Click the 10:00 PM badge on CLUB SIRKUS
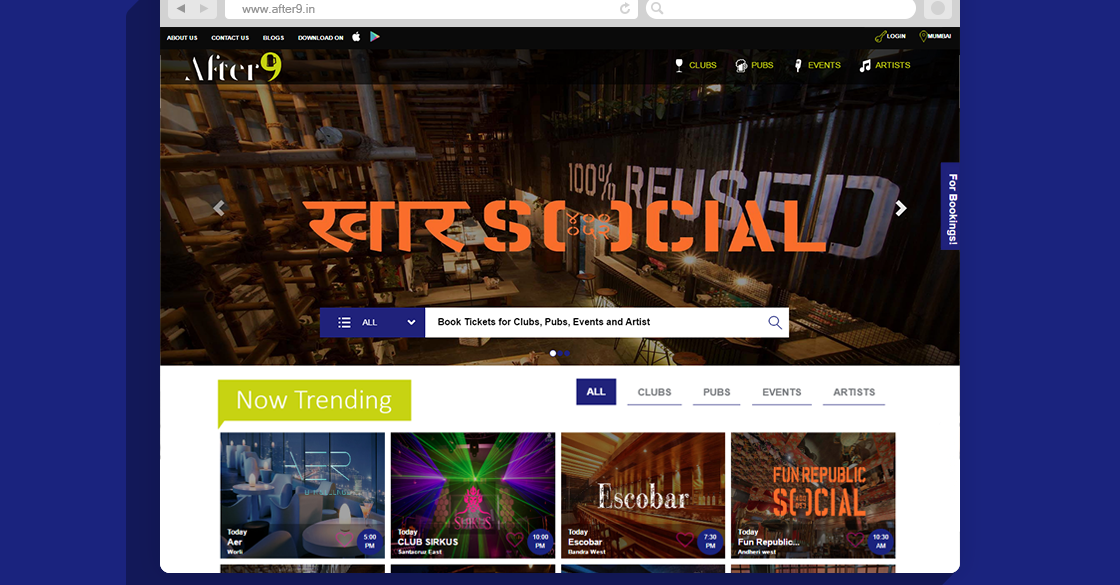The width and height of the screenshot is (1120, 585). click(x=540, y=541)
